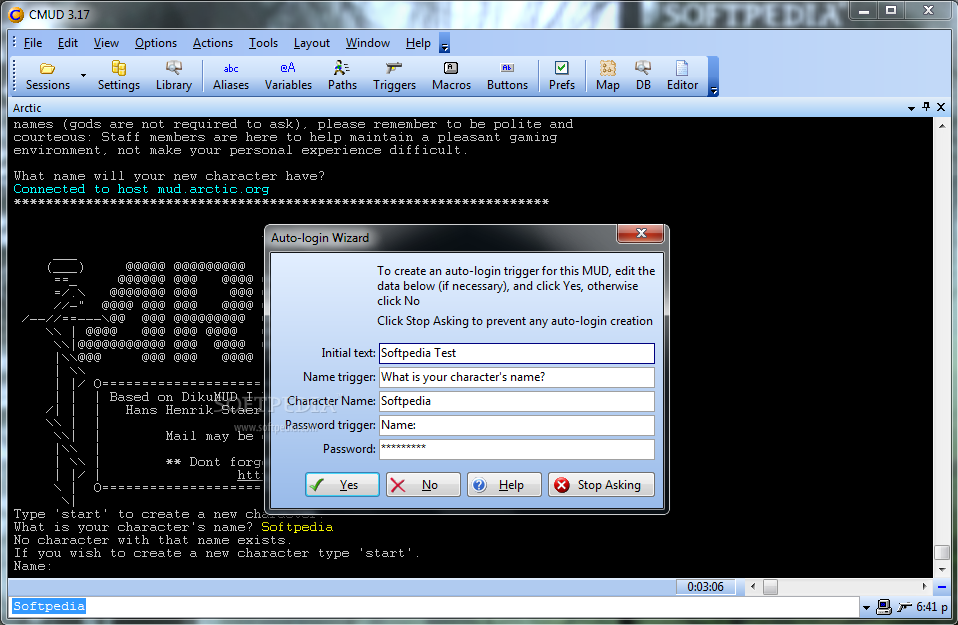Click the vertical scrollbar thumb
Image resolution: width=958 pixels, height=625 pixels.
942,552
